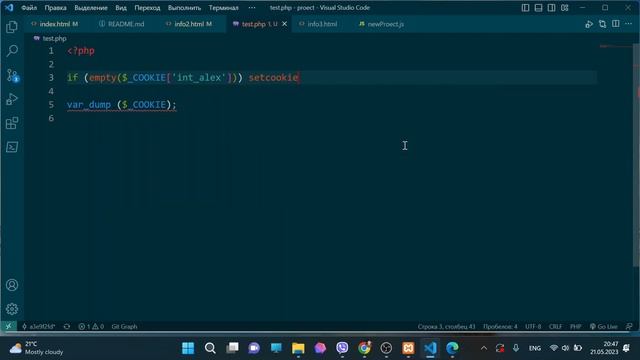
Task: Click Go Live in status bar
Action: pyautogui.click(x=604, y=327)
